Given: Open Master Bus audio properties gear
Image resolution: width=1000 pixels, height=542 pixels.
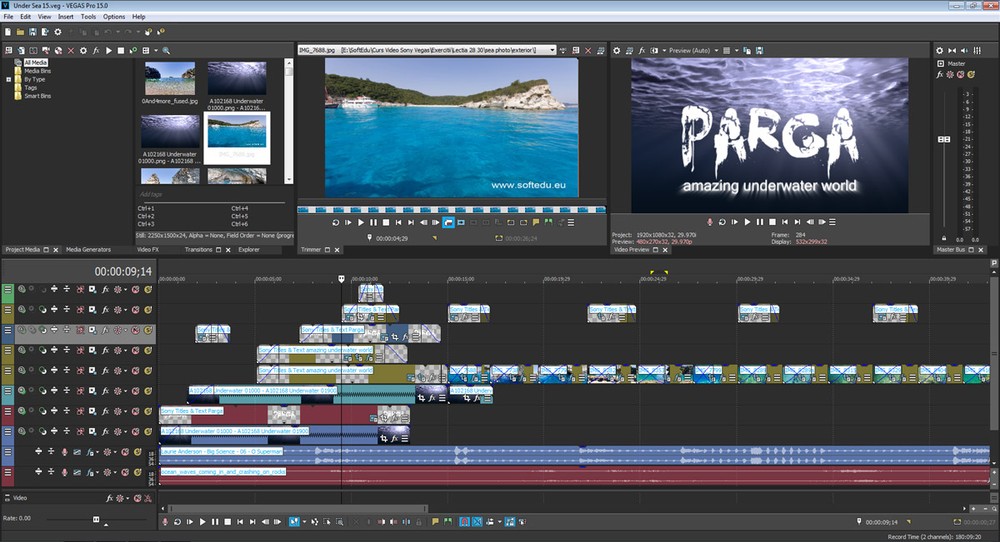Looking at the screenshot, I should click(939, 50).
